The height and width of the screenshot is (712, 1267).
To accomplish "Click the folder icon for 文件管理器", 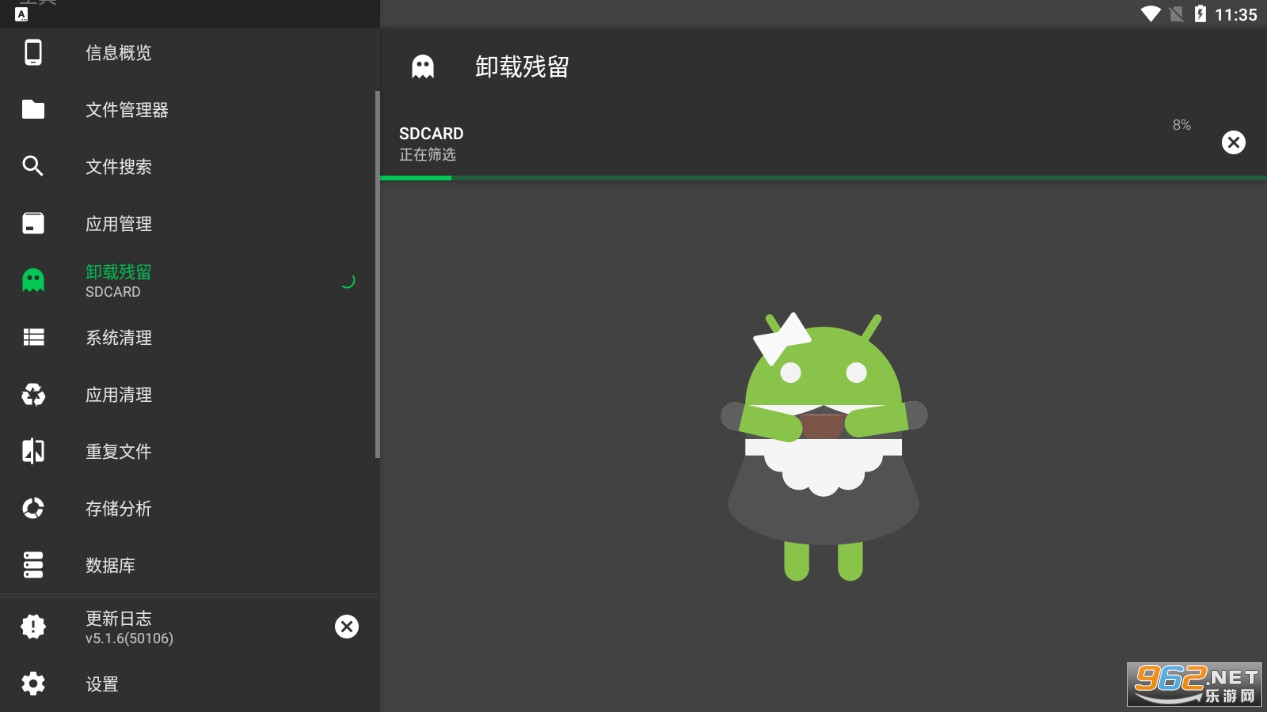I will (33, 109).
